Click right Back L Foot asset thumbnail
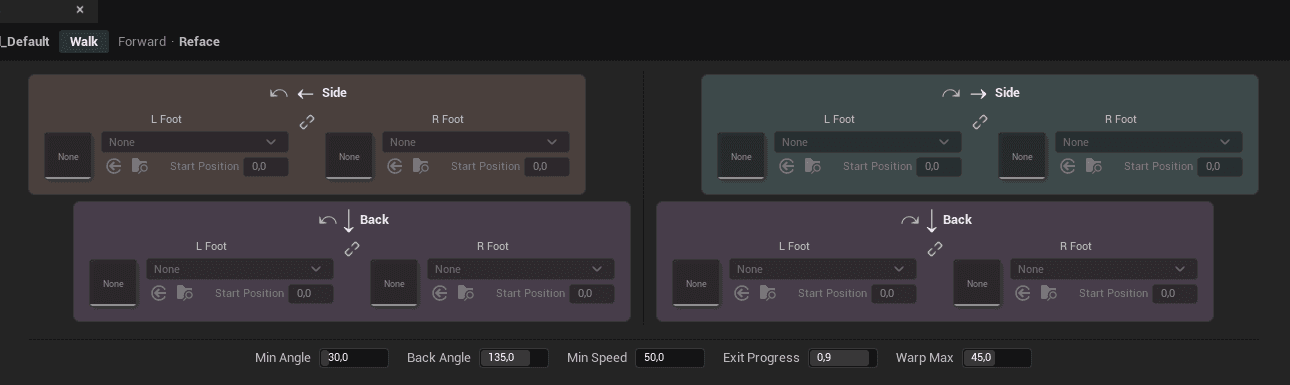The image size is (1290, 385). (x=696, y=283)
